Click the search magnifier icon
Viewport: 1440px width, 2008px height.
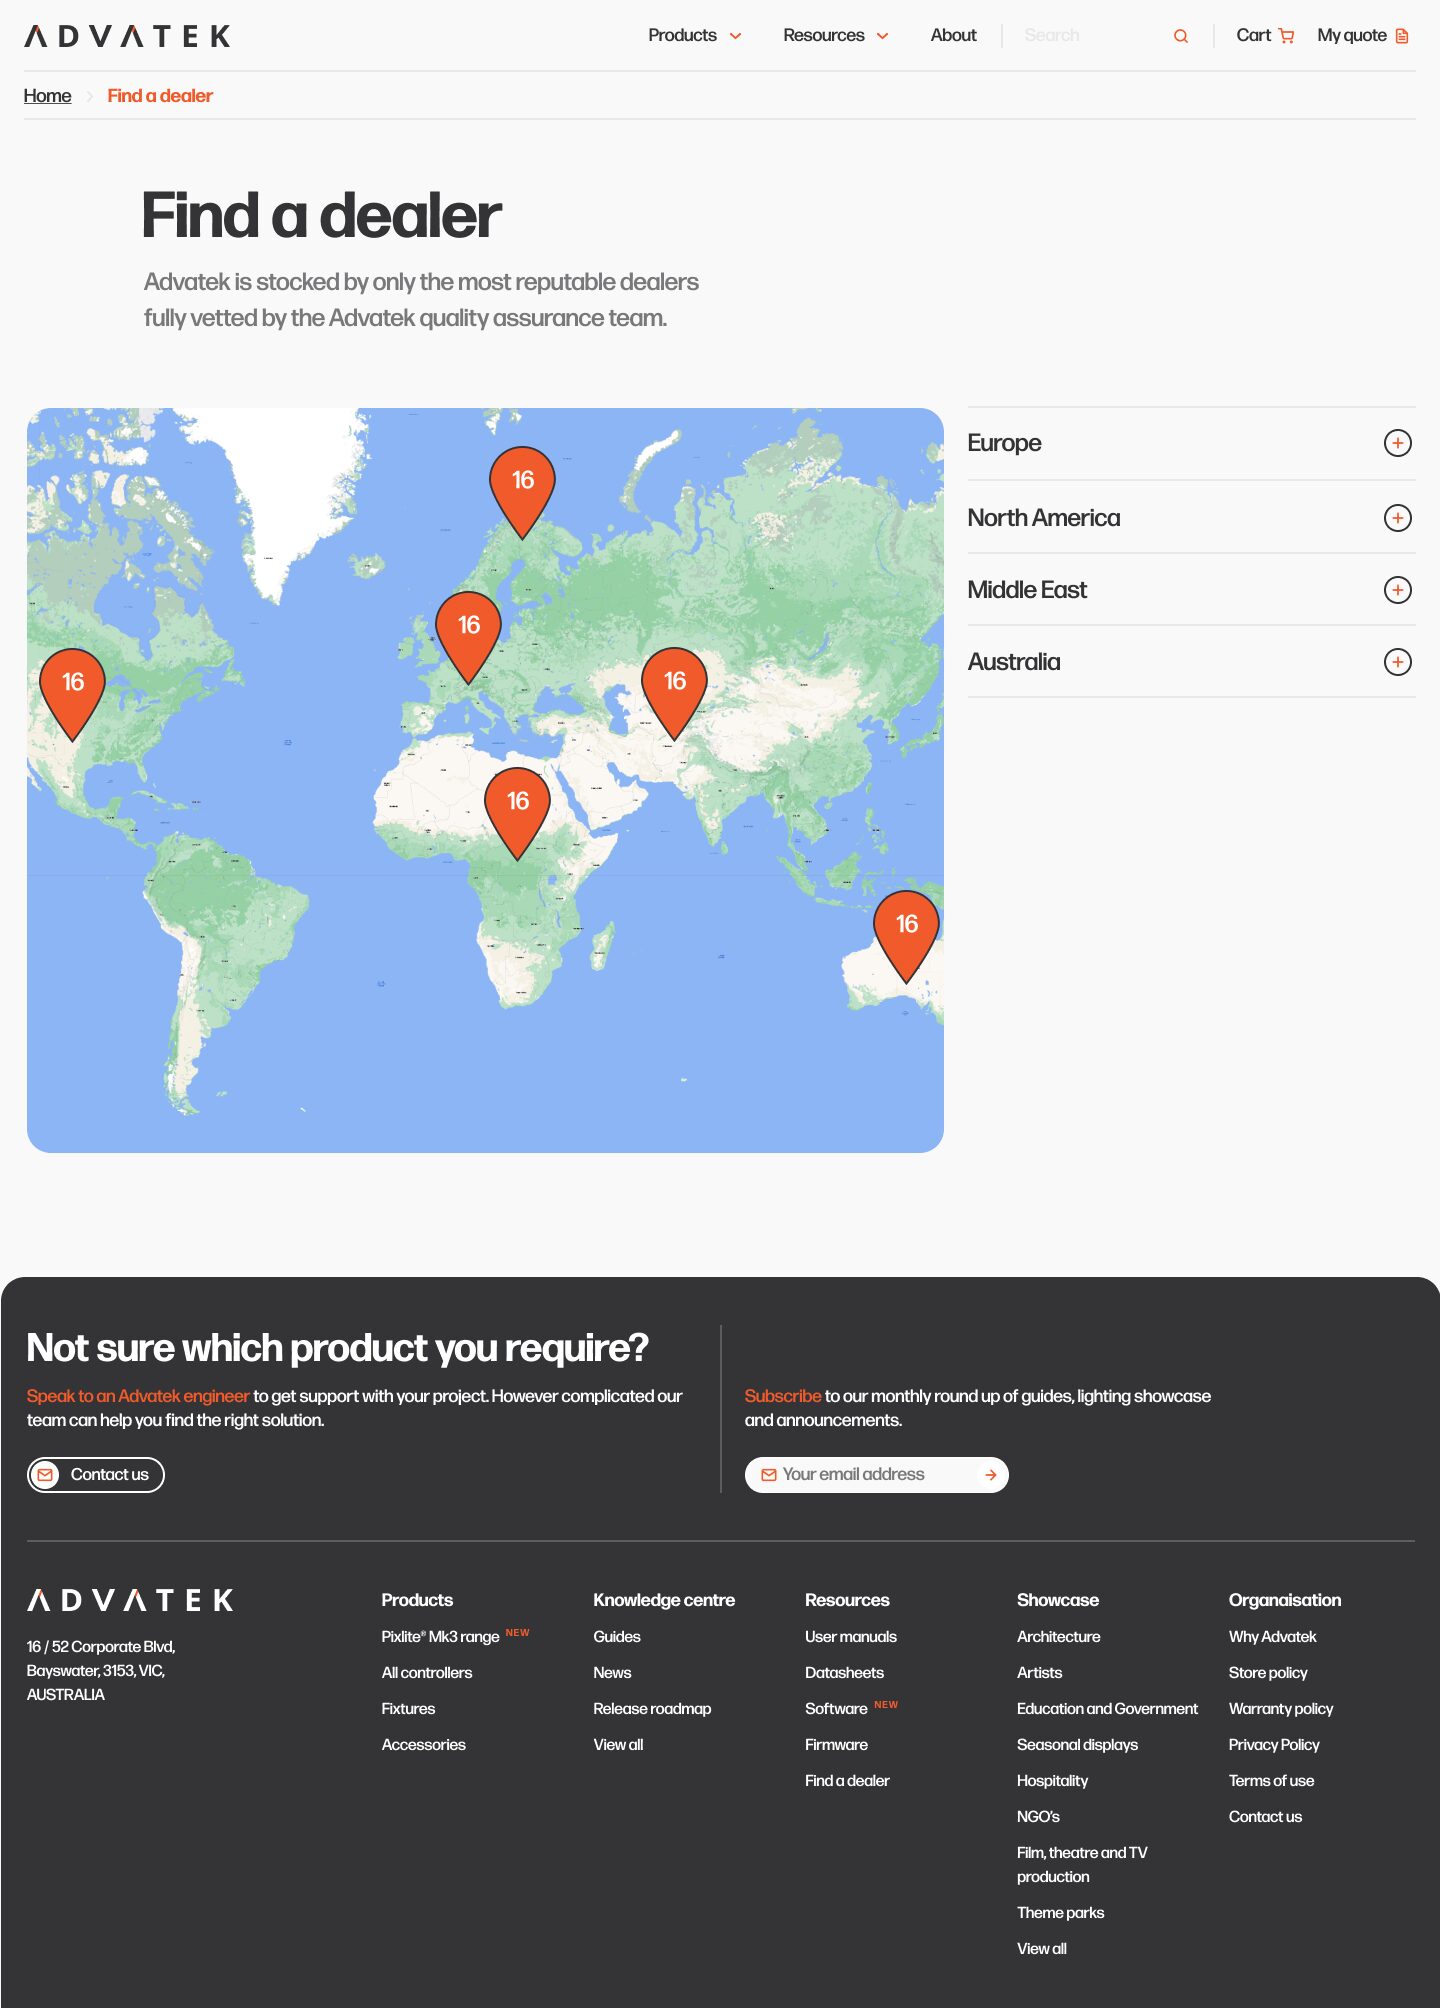tap(1181, 36)
